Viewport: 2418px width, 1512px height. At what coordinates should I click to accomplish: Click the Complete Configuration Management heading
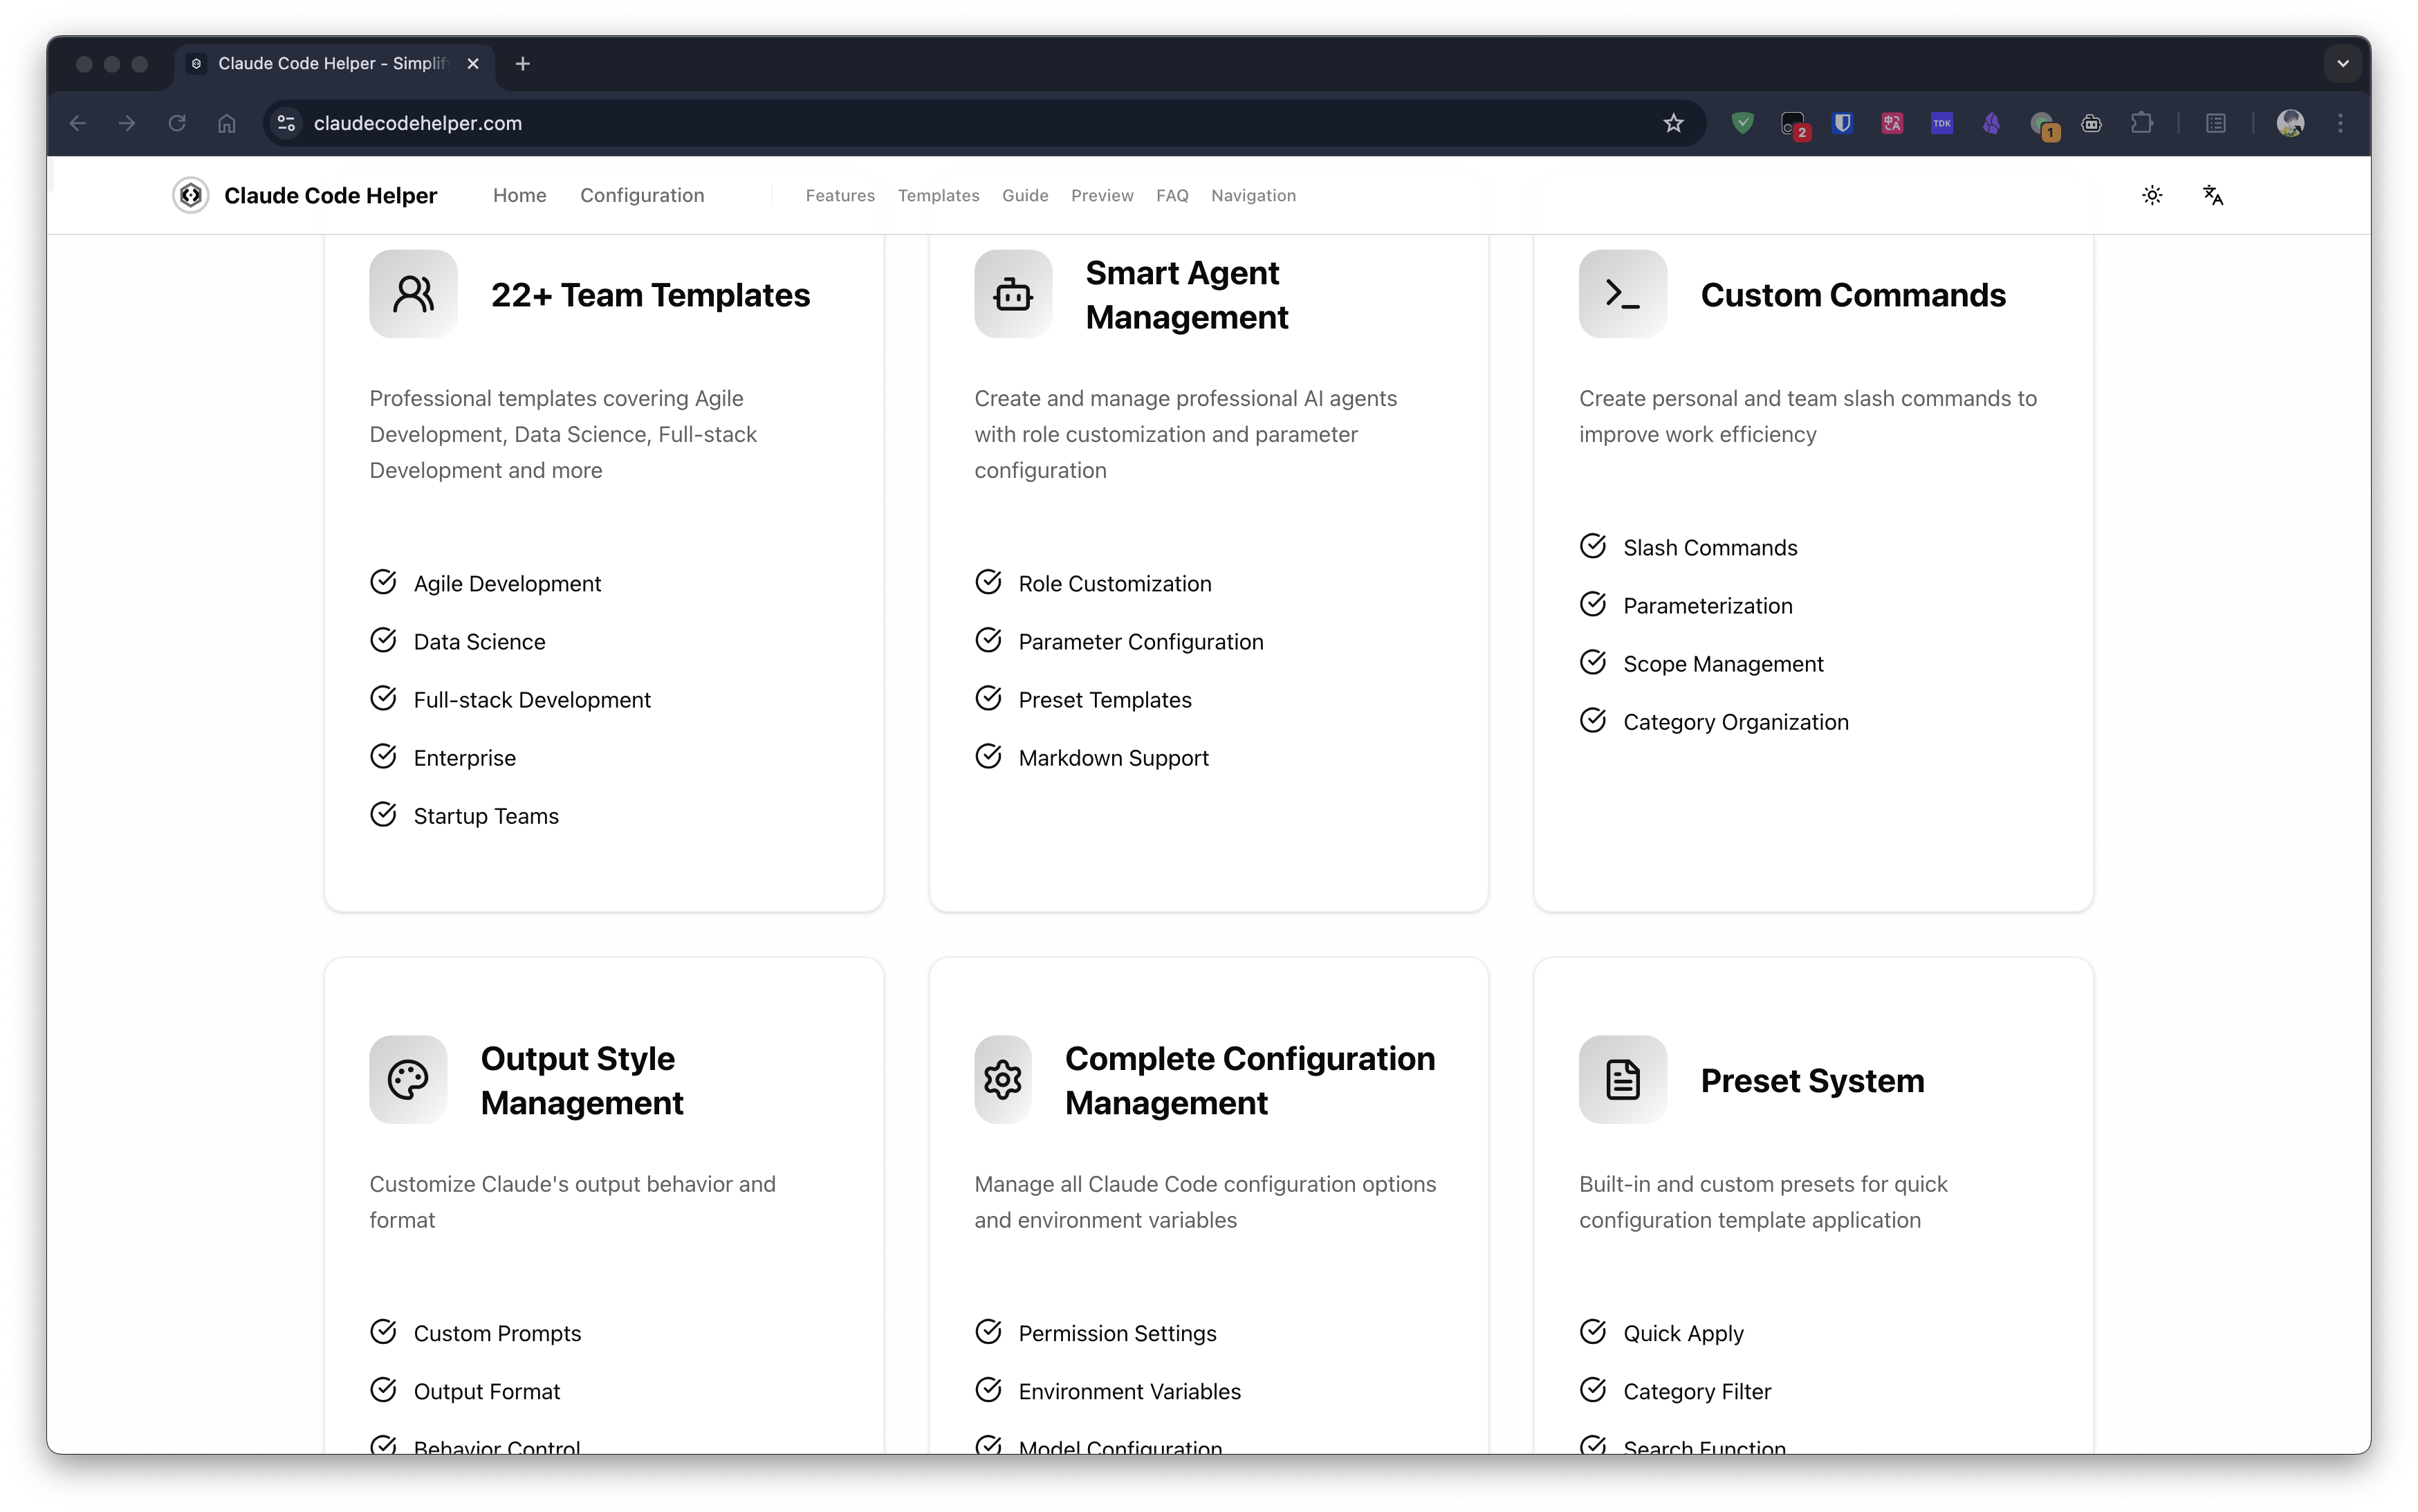[x=1250, y=1080]
